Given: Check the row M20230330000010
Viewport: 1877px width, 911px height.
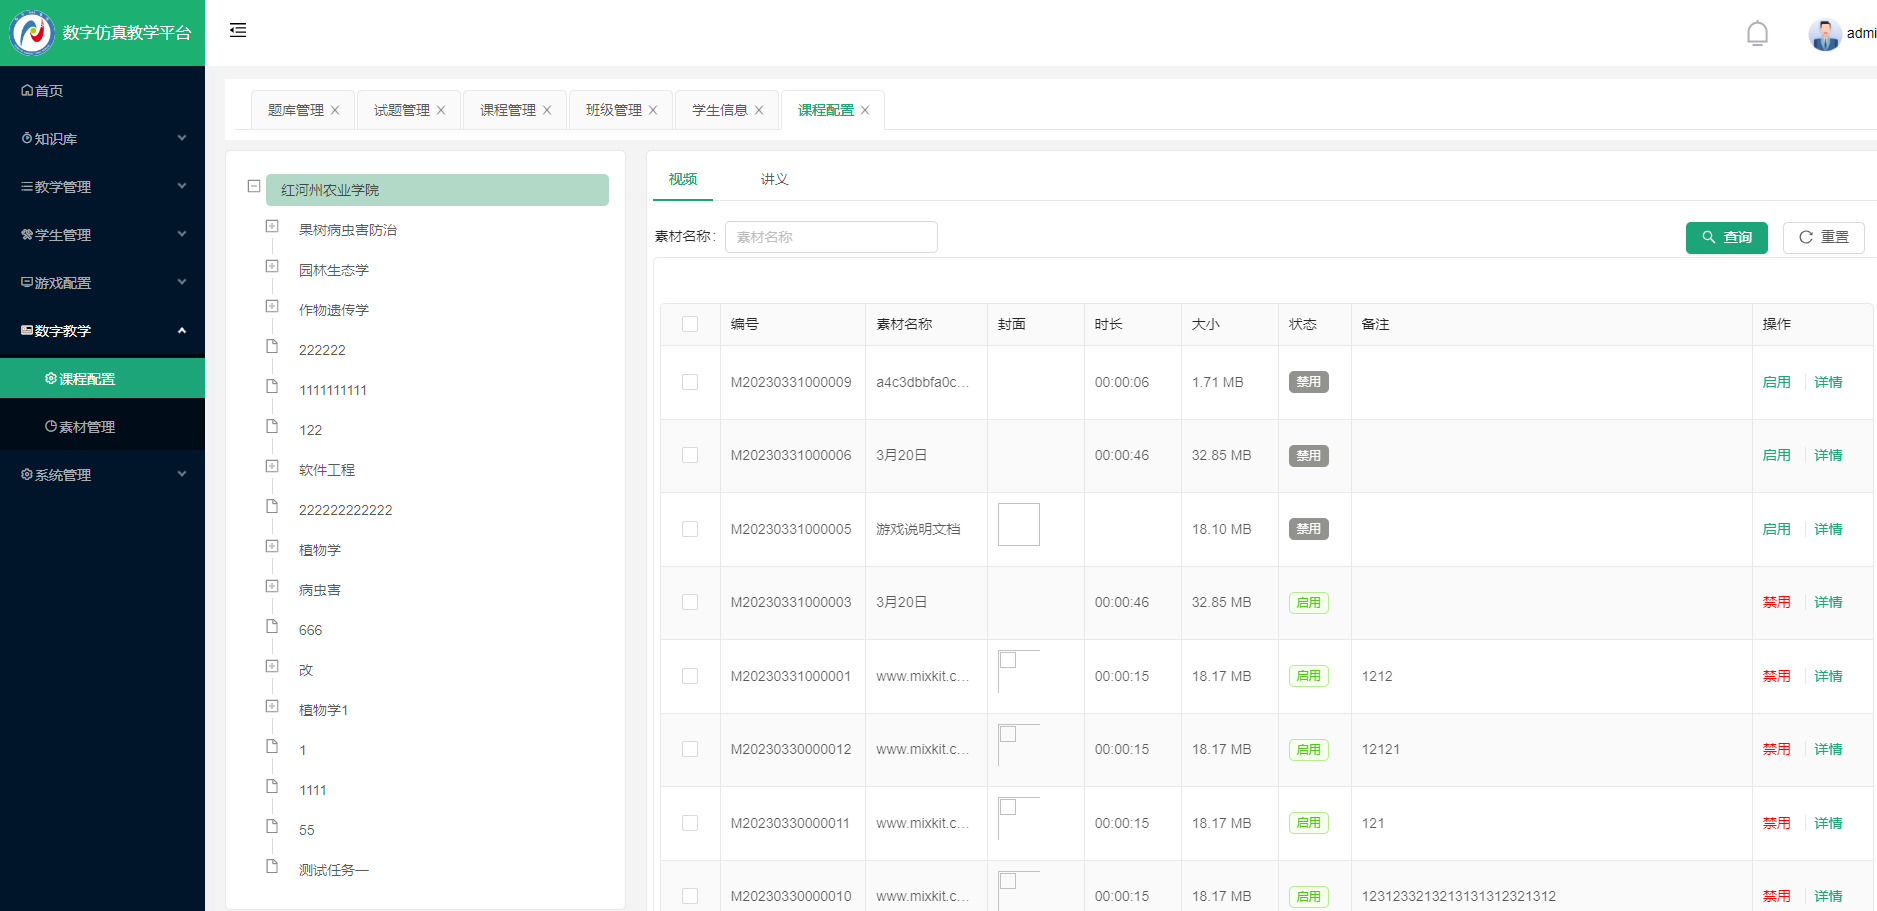Looking at the screenshot, I should (x=690, y=896).
